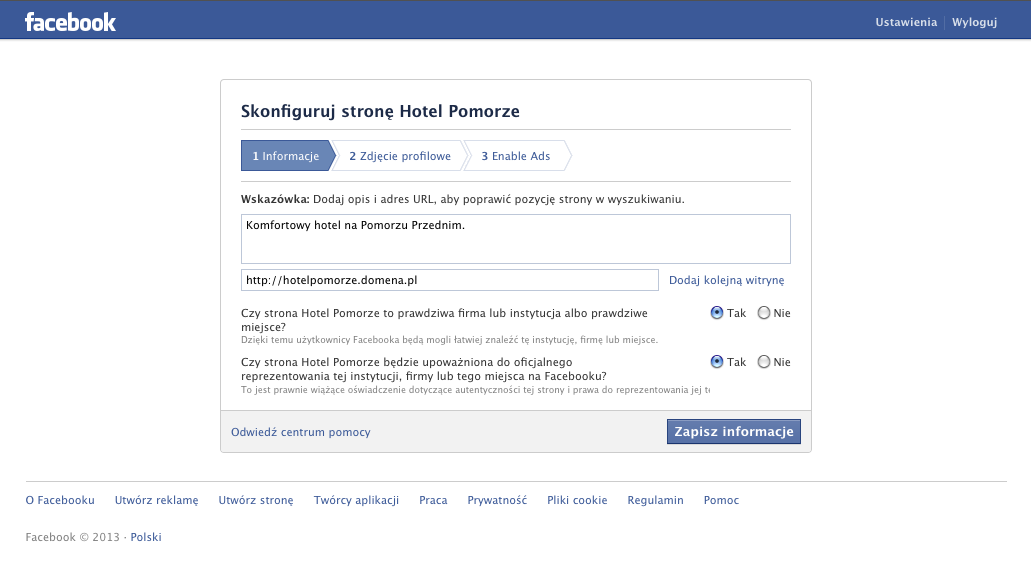Open Pomoc footer link
The width and height of the screenshot is (1031, 575).
click(721, 500)
